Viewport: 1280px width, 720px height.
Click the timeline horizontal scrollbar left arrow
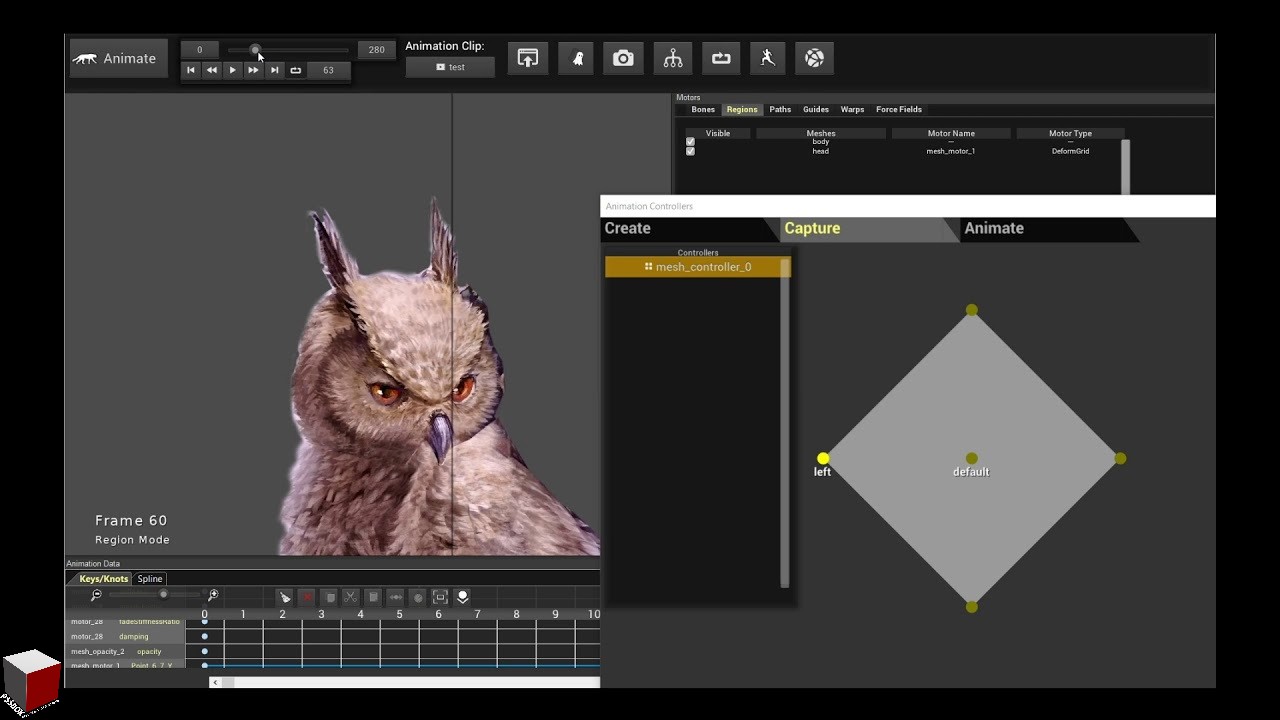[215, 682]
